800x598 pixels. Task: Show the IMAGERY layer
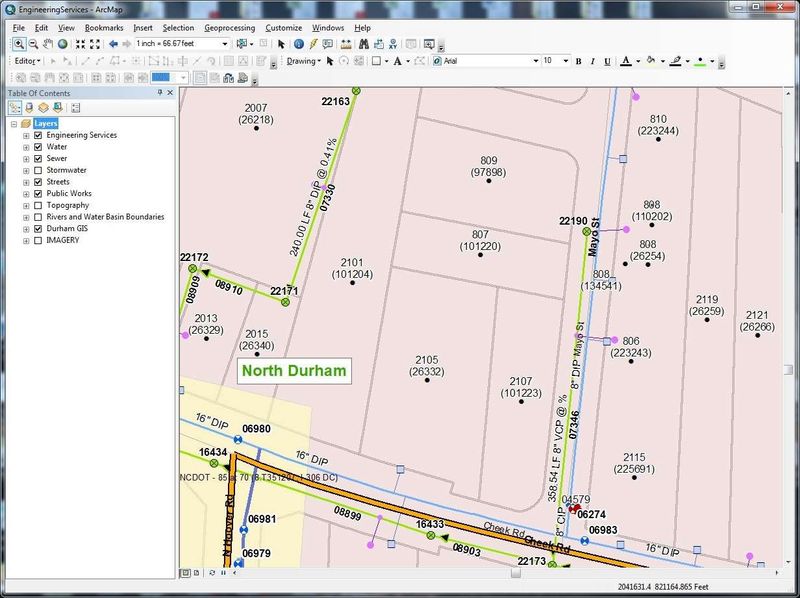tap(38, 241)
